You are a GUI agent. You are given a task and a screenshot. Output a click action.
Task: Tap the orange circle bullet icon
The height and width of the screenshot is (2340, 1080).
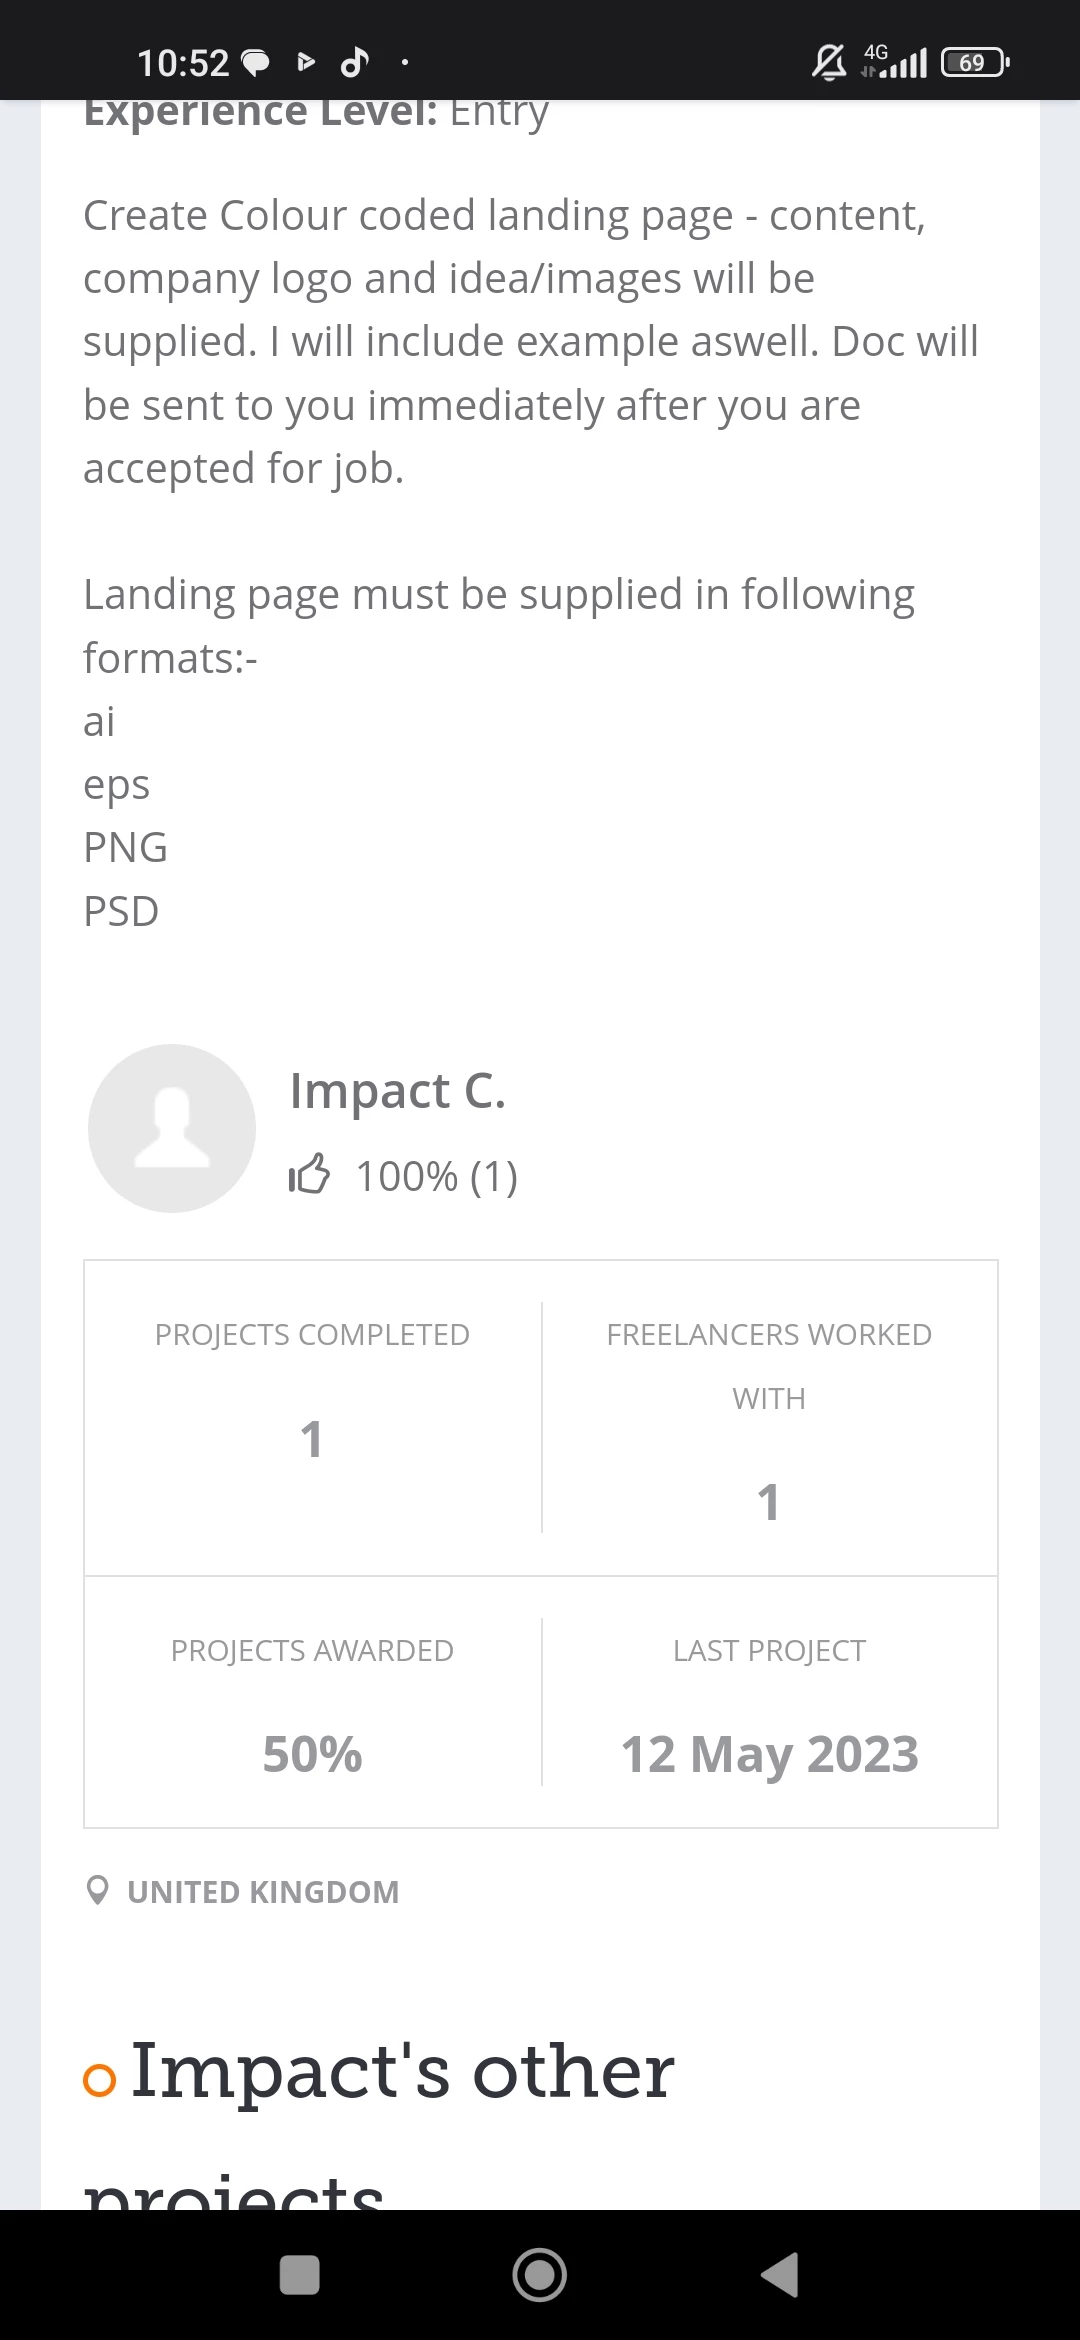point(99,2080)
